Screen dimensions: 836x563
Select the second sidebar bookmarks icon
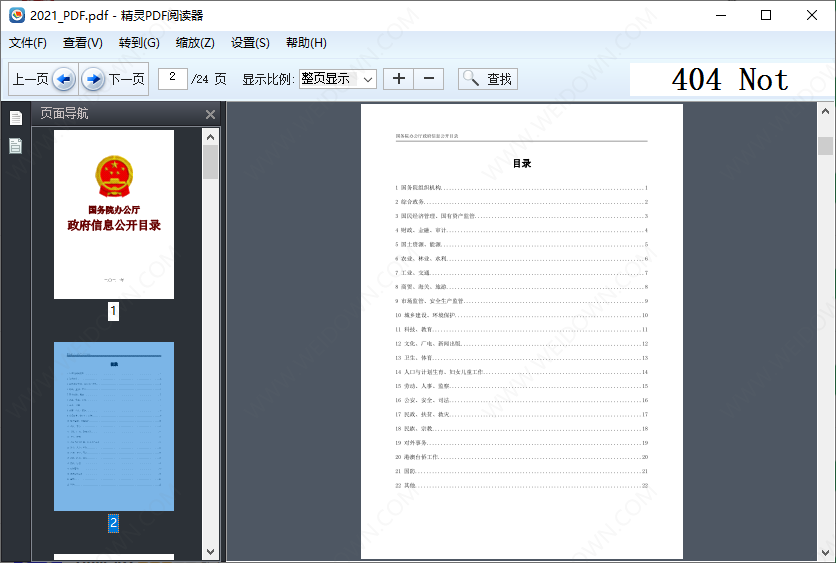[16, 146]
